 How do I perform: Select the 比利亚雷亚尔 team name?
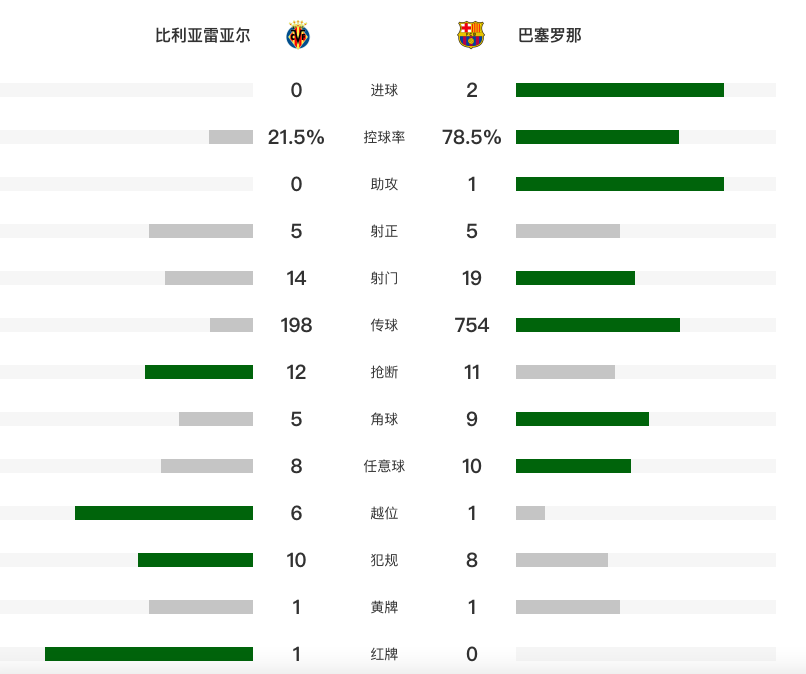pos(203,36)
